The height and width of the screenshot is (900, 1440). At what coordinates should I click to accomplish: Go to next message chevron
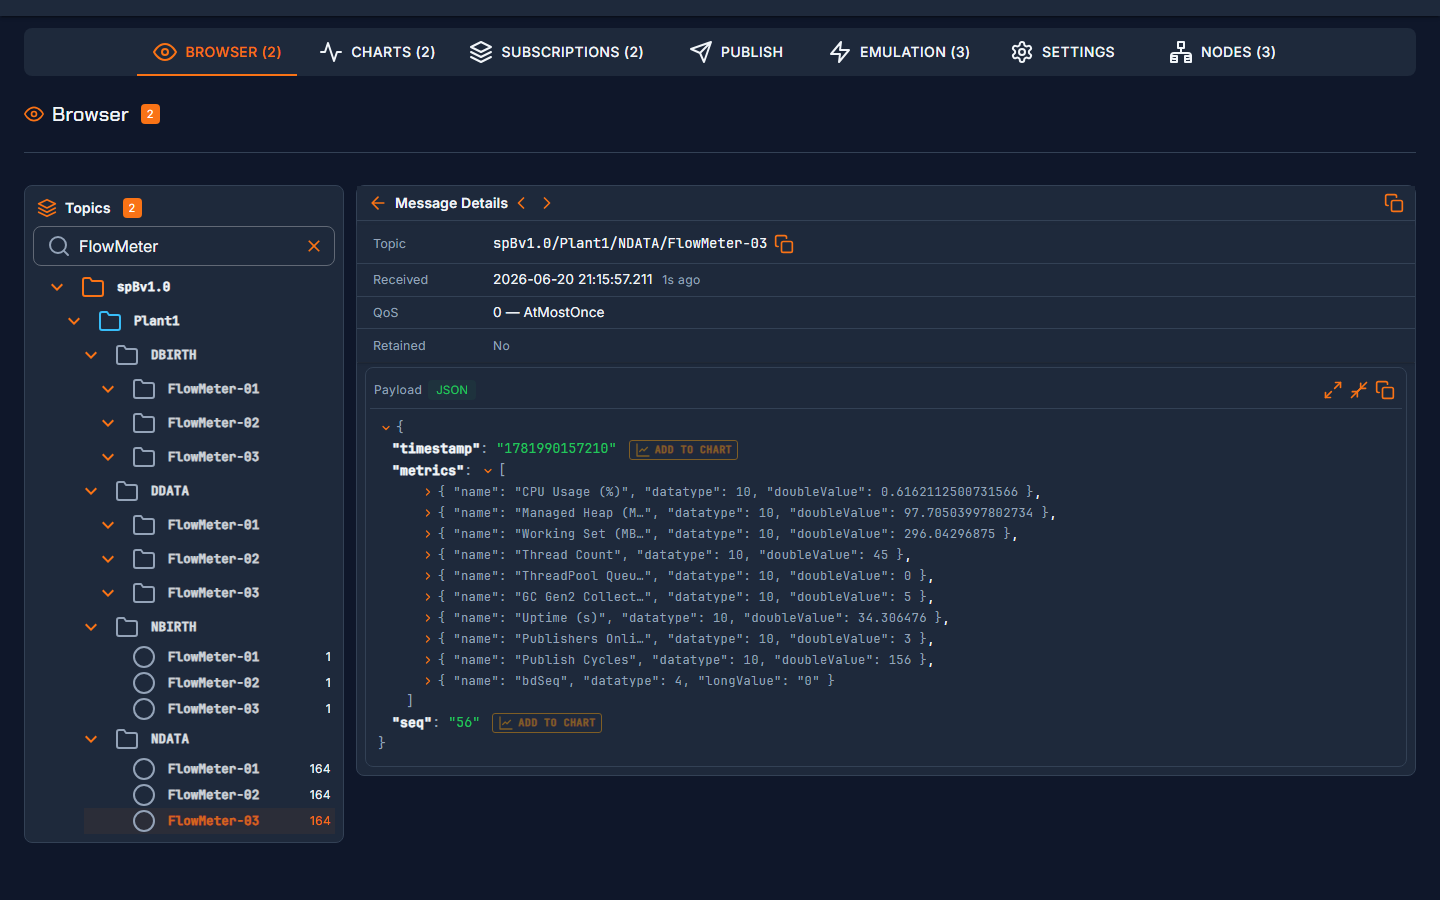546,203
